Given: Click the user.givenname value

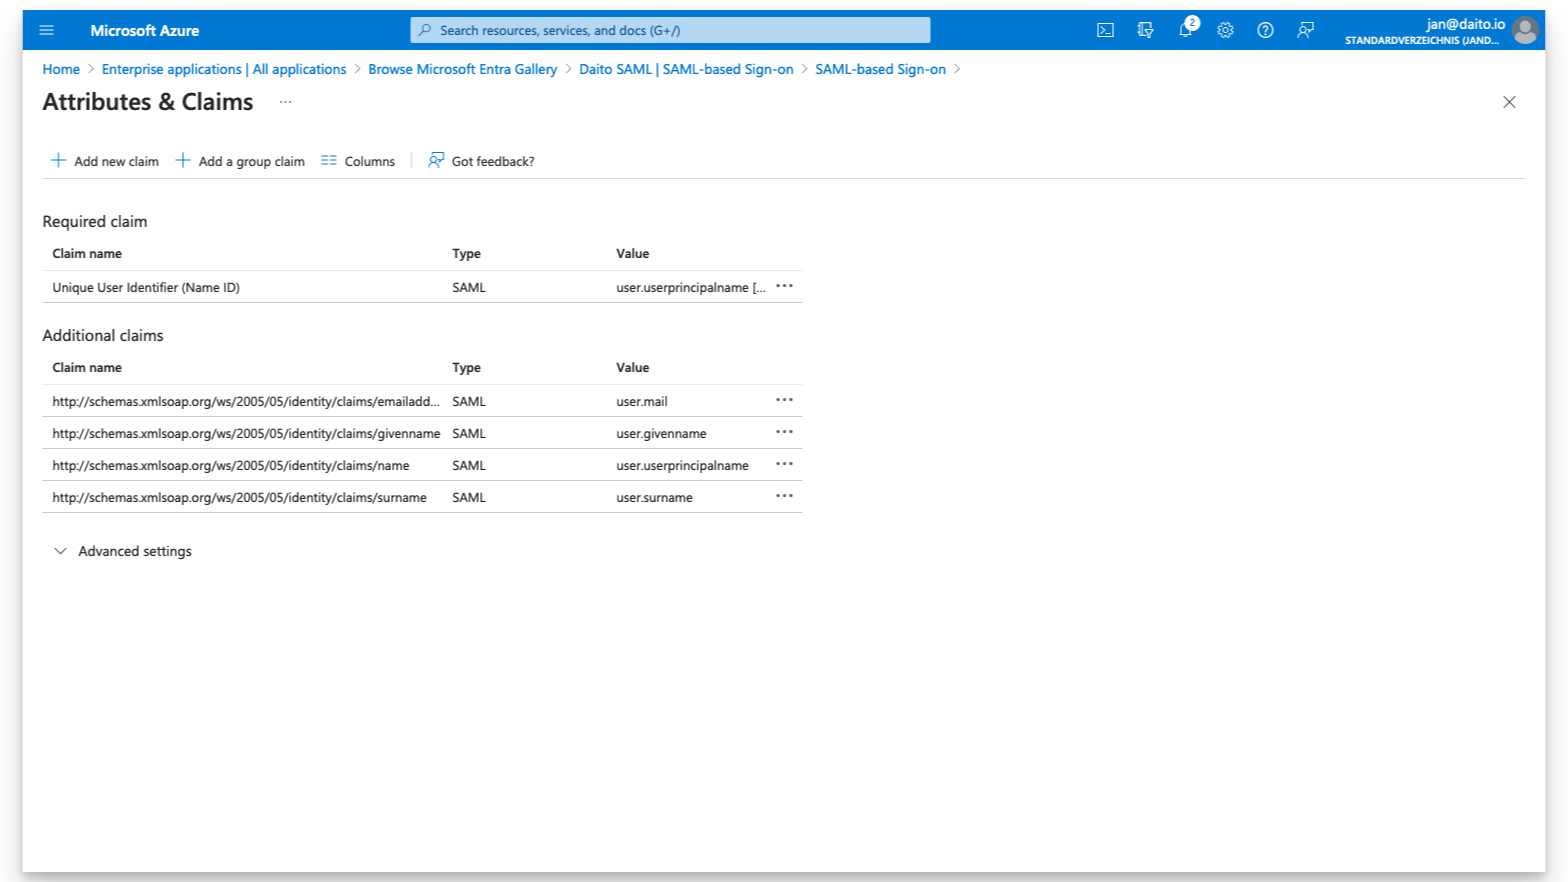Looking at the screenshot, I should point(661,433).
